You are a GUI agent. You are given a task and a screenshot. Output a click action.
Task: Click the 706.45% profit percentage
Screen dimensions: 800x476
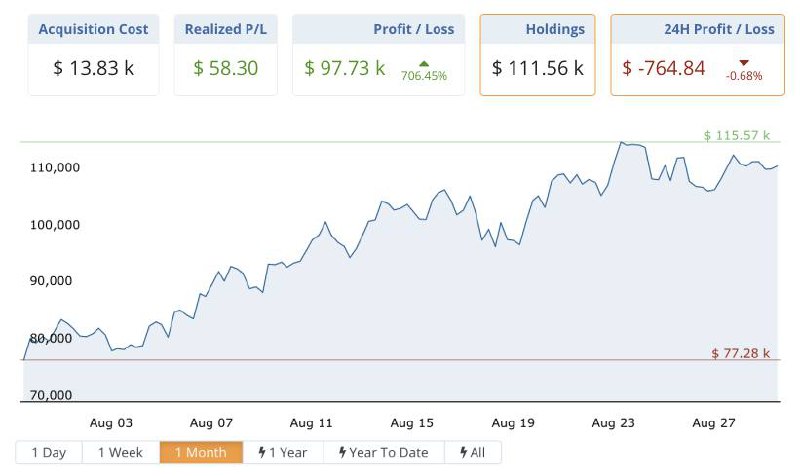tap(423, 75)
